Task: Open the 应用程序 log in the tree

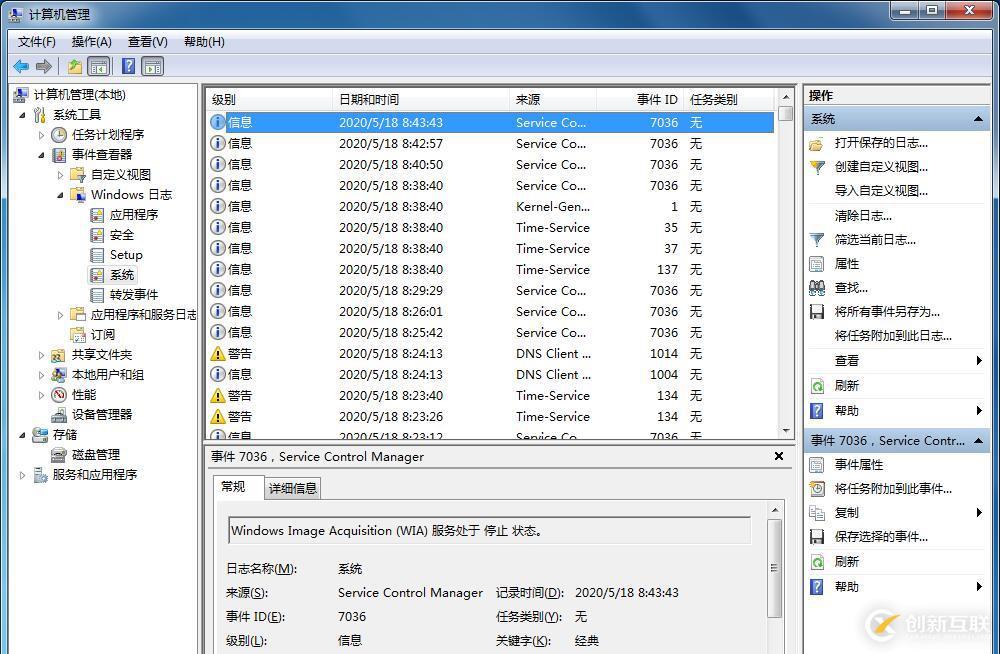Action: [x=133, y=214]
